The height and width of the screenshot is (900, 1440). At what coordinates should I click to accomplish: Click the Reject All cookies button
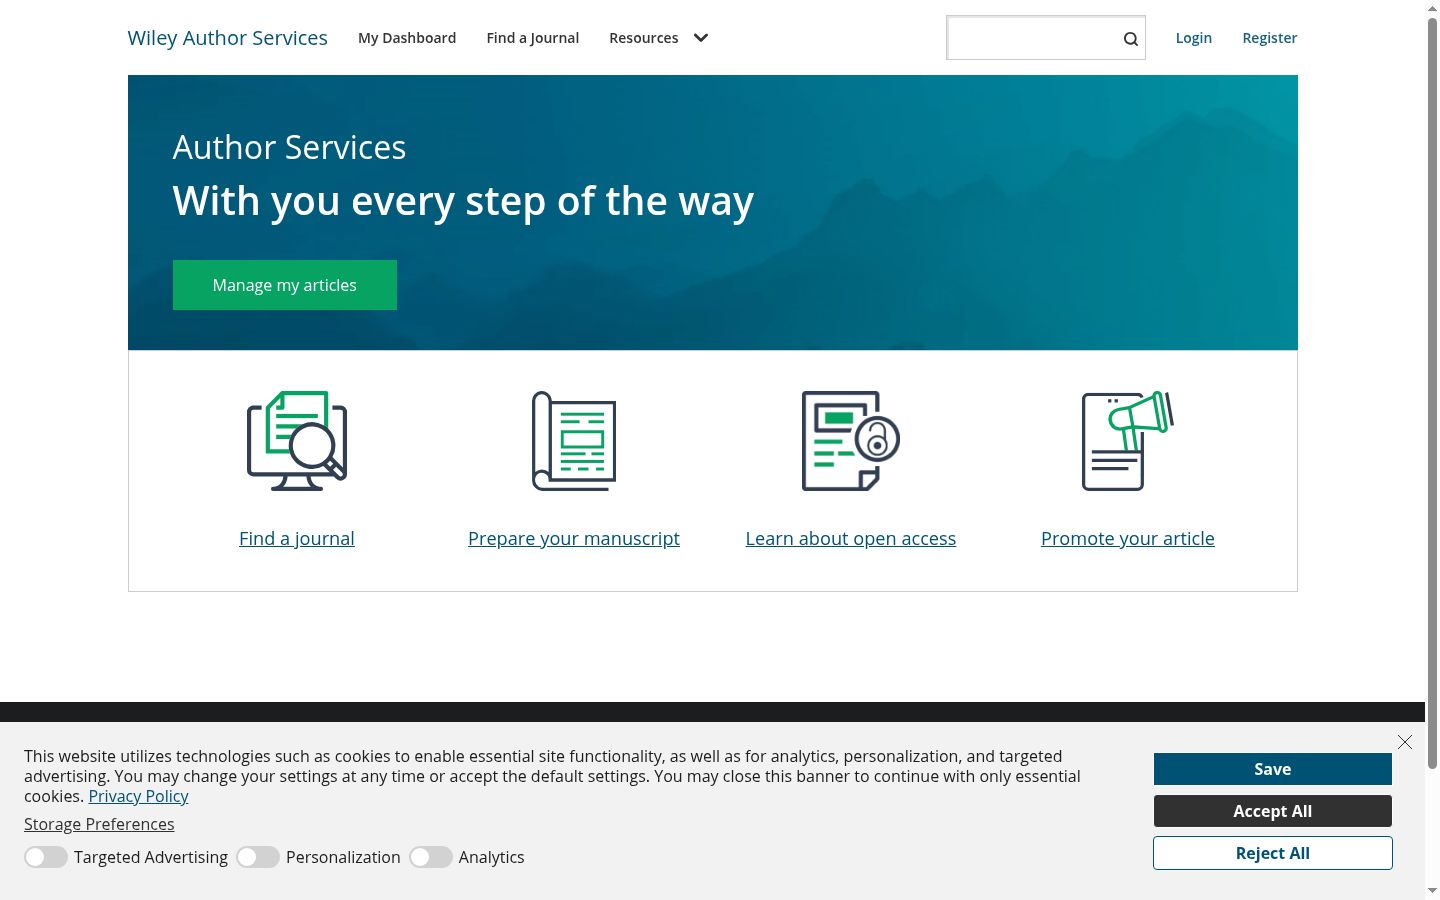(x=1273, y=853)
